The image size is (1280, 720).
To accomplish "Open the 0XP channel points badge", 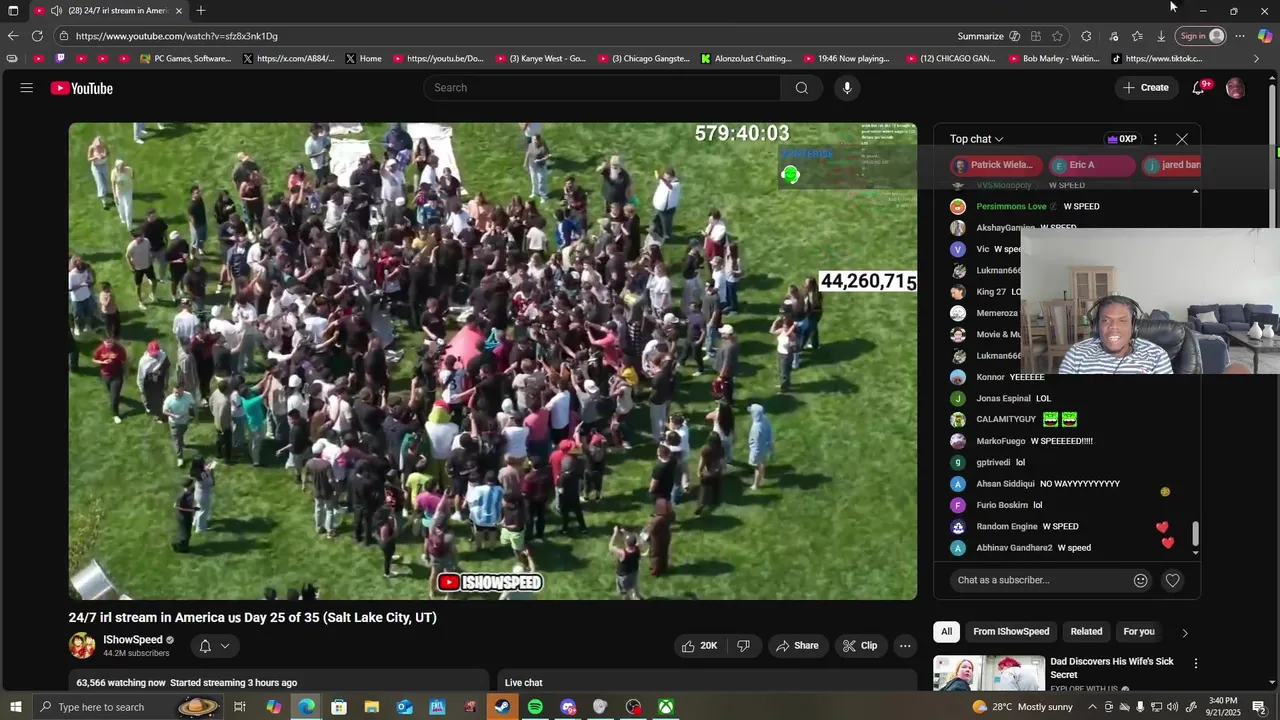I will click(1121, 139).
